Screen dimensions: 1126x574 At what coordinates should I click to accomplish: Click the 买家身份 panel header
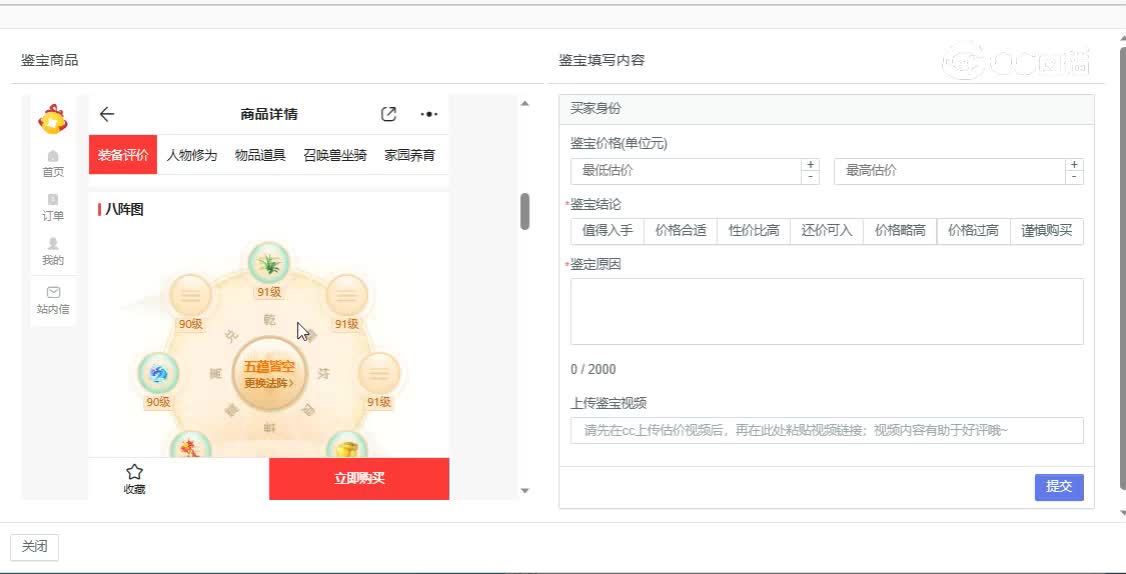(x=827, y=109)
